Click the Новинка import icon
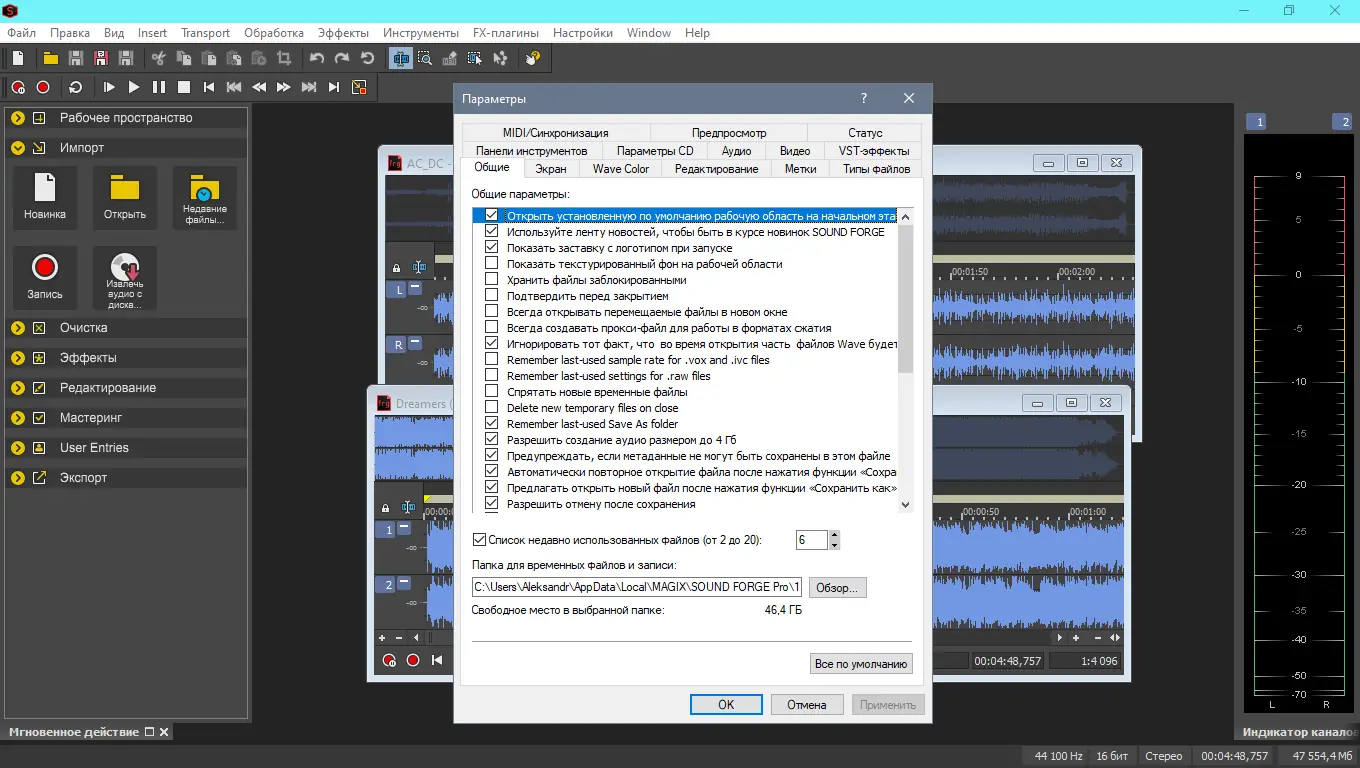Viewport: 1360px width, 768px height. (45, 198)
